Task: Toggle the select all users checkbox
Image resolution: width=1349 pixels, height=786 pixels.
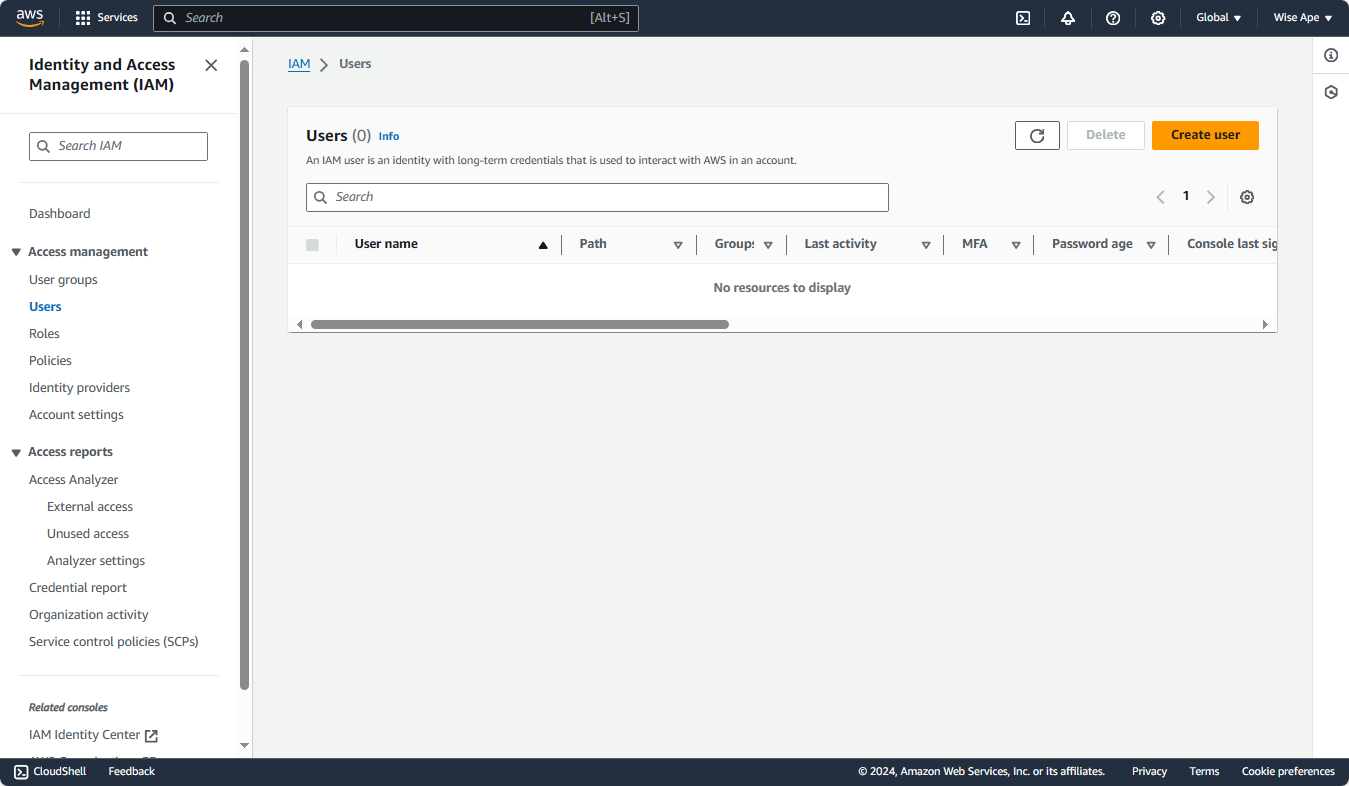Action: tap(312, 245)
